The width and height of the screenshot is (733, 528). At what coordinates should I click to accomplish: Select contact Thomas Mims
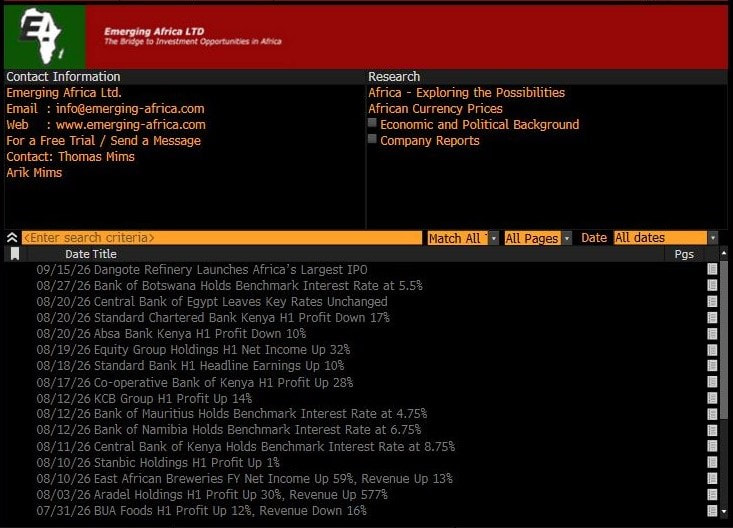96,156
